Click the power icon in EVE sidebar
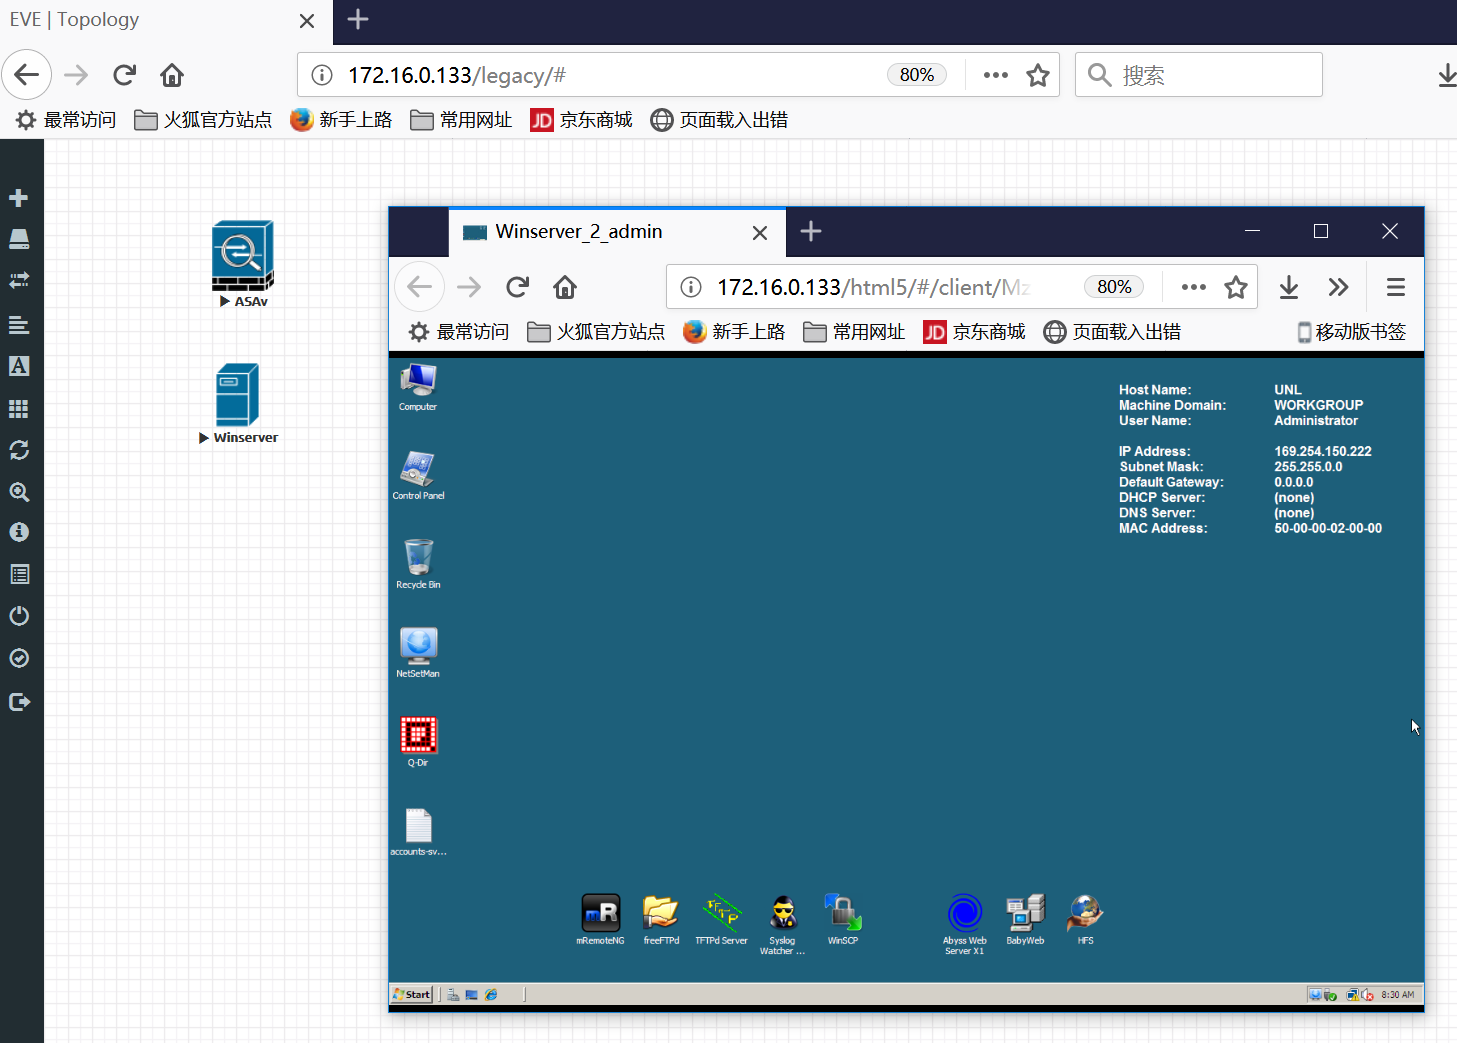The width and height of the screenshot is (1457, 1043). (x=19, y=616)
